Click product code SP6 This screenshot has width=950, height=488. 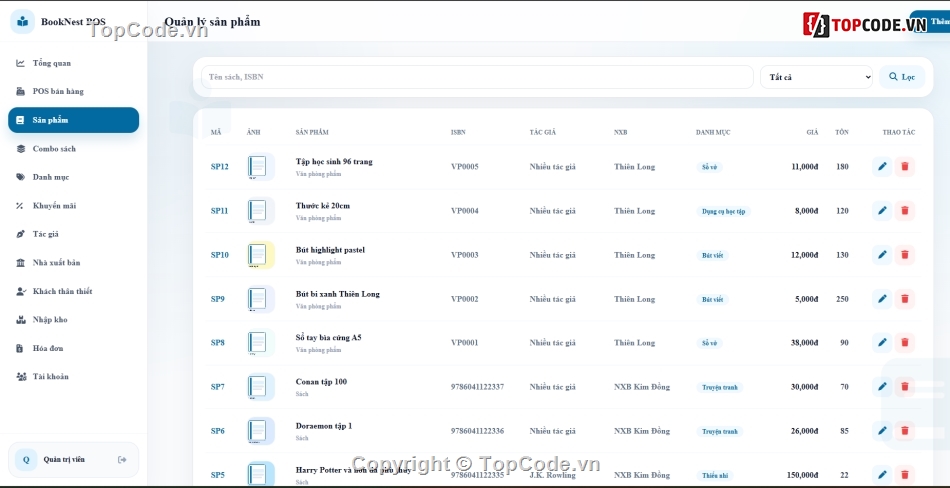(x=218, y=431)
